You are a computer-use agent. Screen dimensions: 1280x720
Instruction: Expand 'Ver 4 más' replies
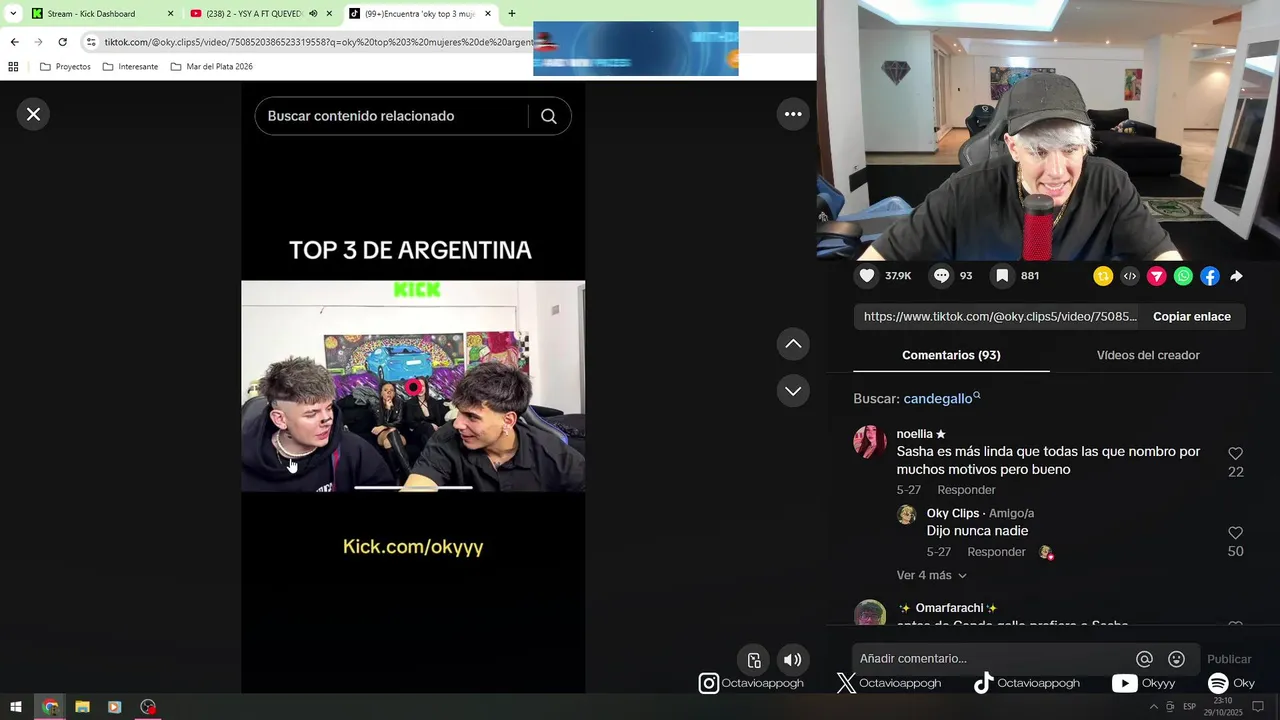click(x=931, y=575)
